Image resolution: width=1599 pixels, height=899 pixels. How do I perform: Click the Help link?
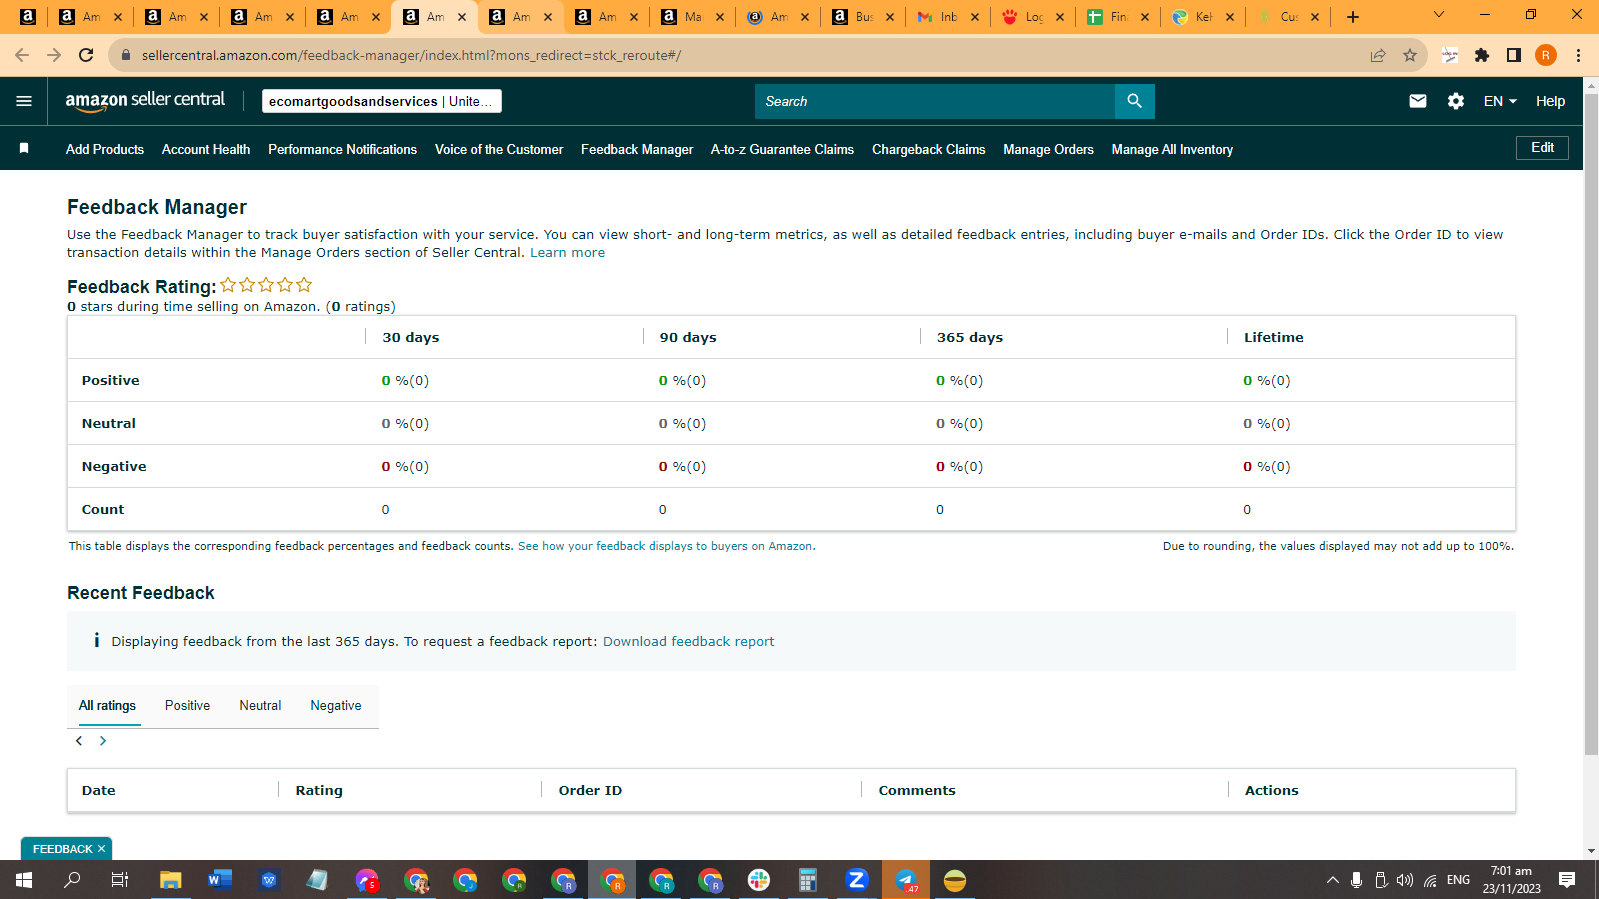[1550, 101]
